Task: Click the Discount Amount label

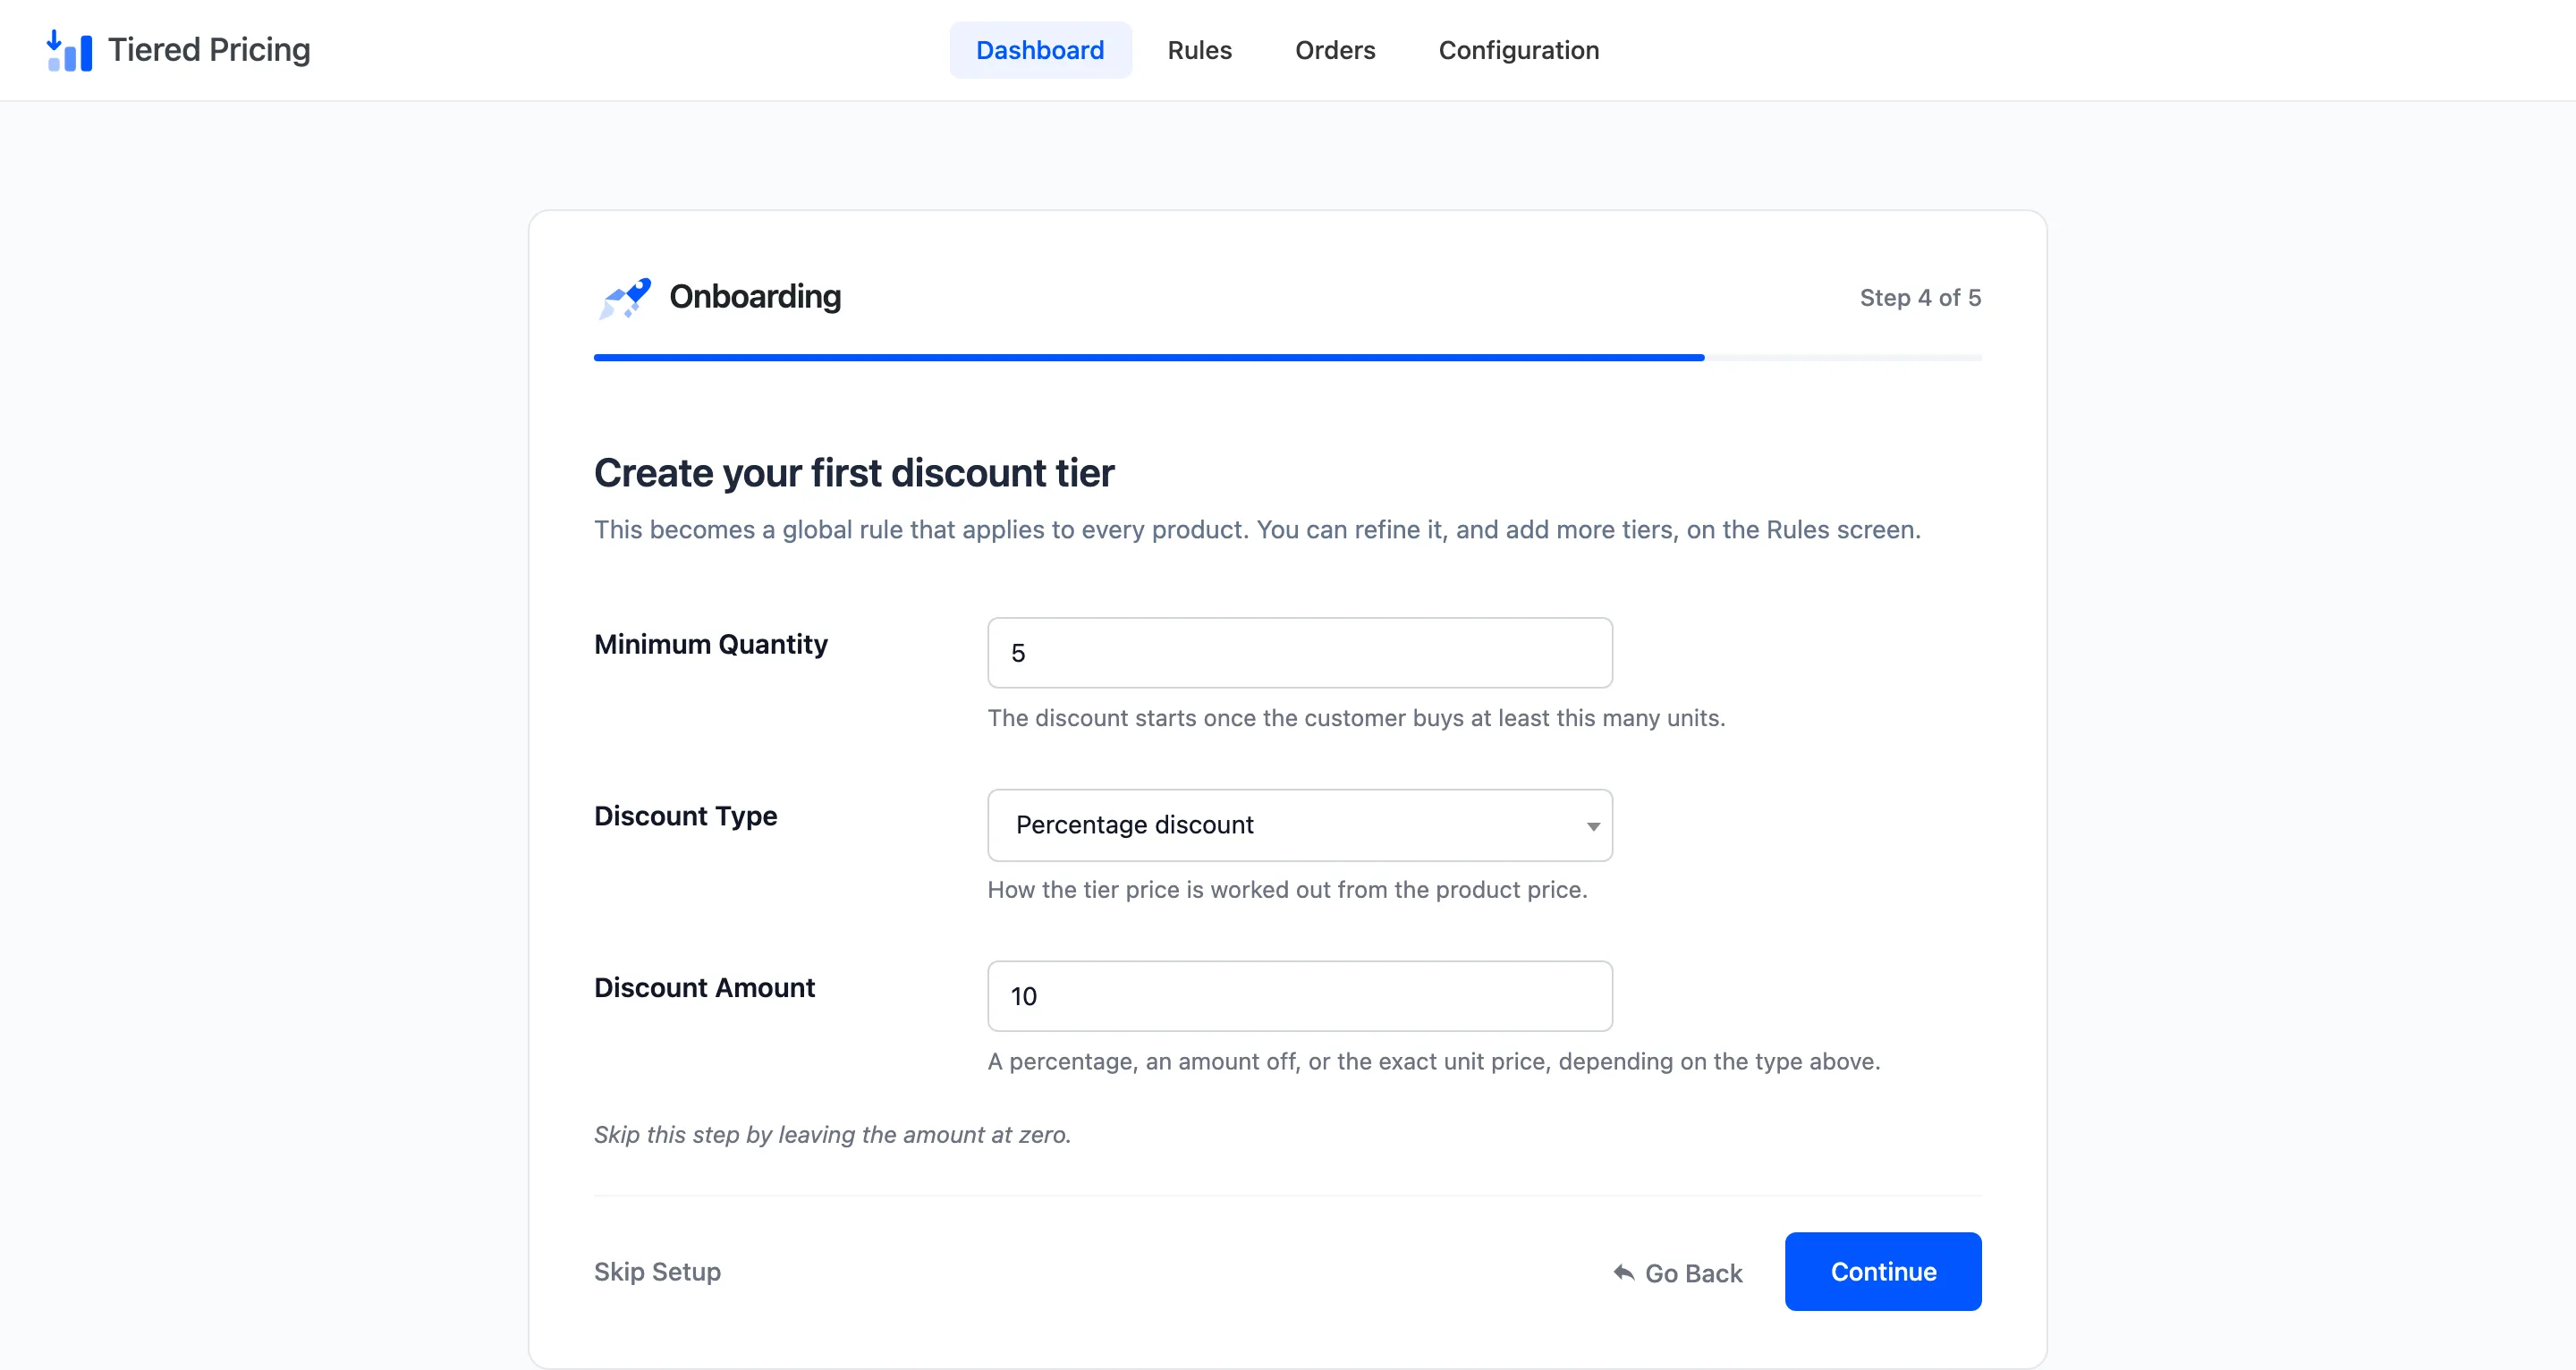Action: 704,988
